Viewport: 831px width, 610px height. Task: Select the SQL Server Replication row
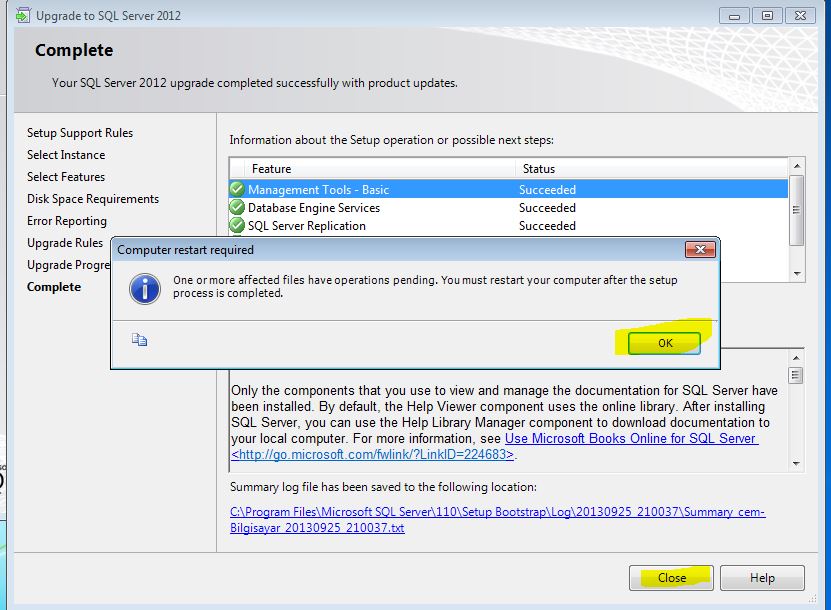pyautogui.click(x=508, y=225)
